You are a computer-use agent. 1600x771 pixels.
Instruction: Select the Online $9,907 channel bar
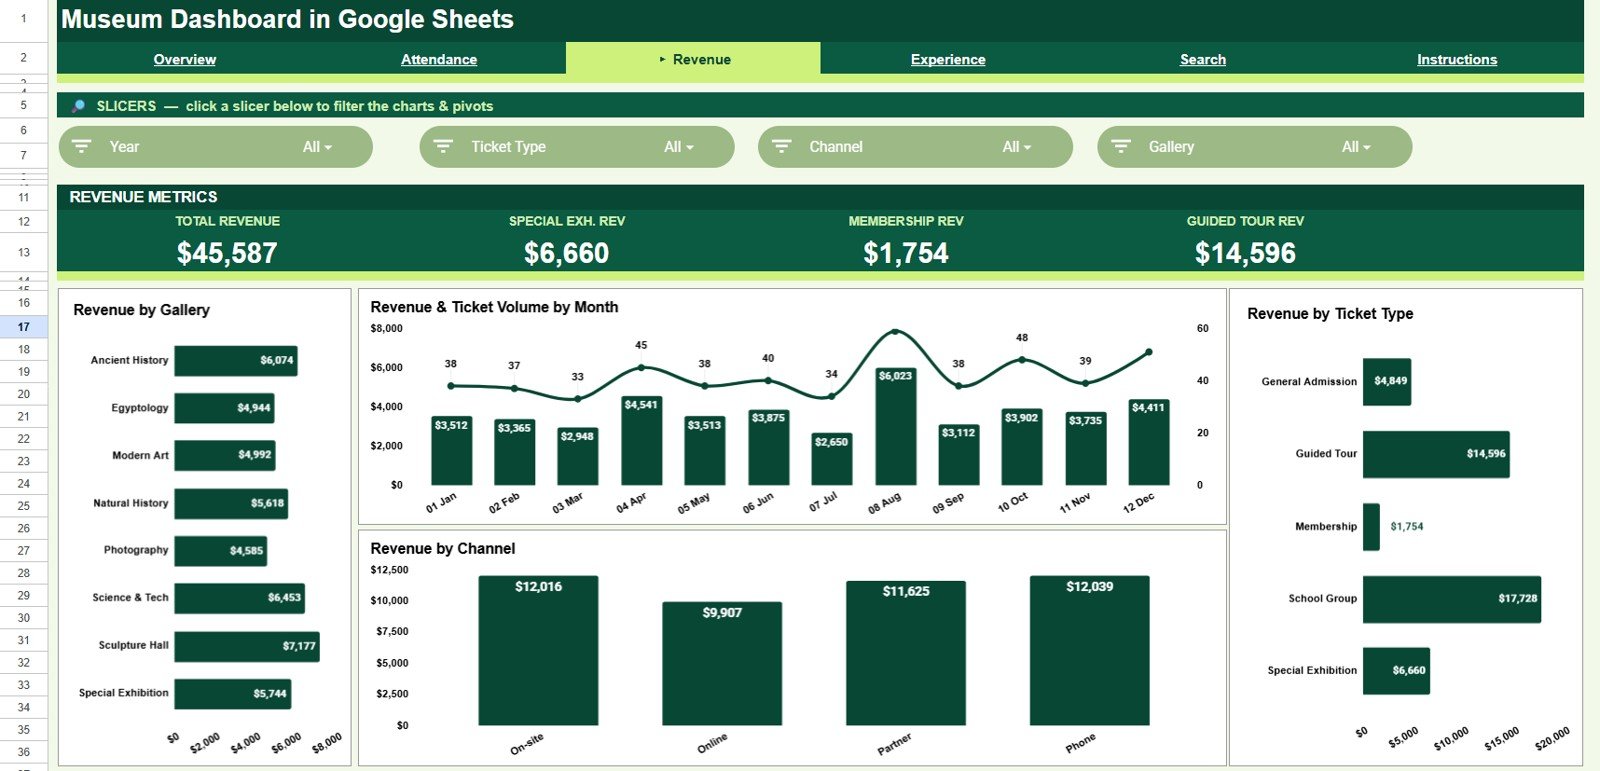[x=722, y=663]
